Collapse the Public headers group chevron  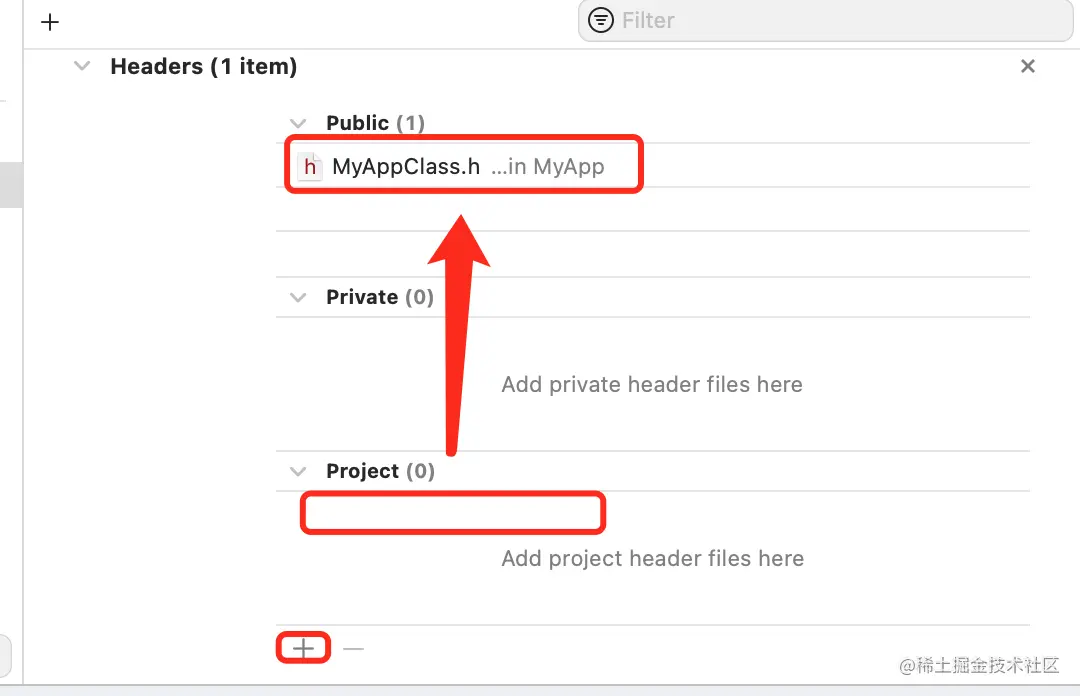297,123
